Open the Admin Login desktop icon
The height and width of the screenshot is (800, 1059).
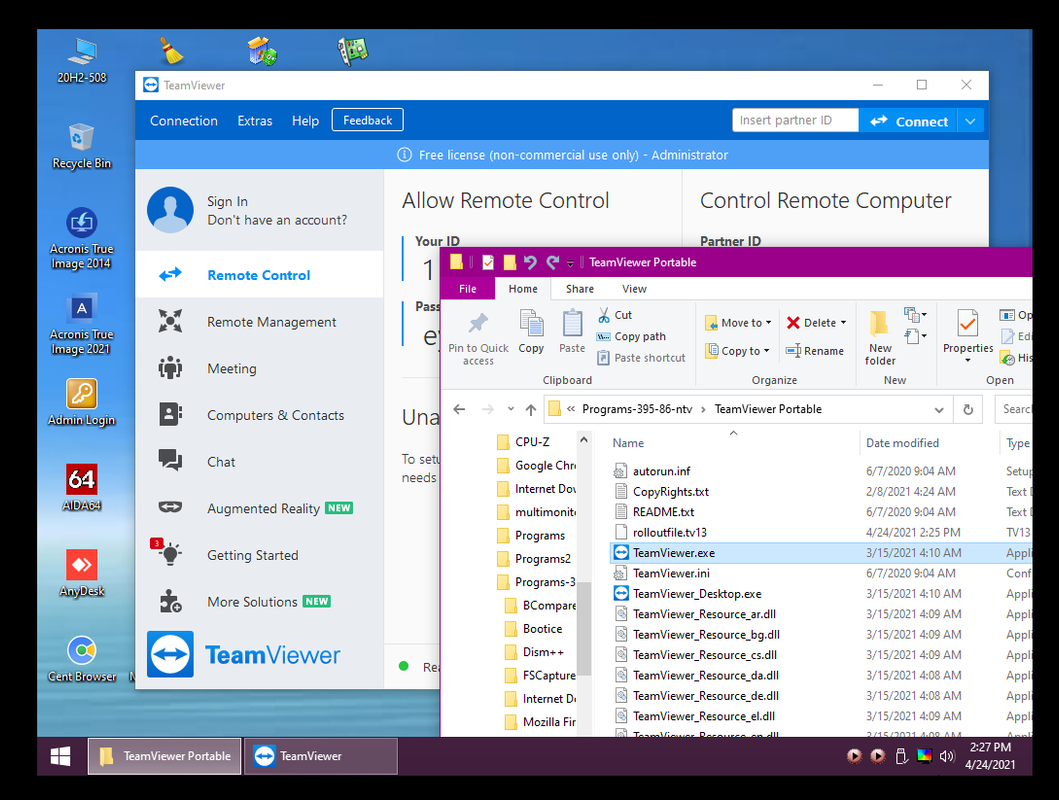coord(82,402)
